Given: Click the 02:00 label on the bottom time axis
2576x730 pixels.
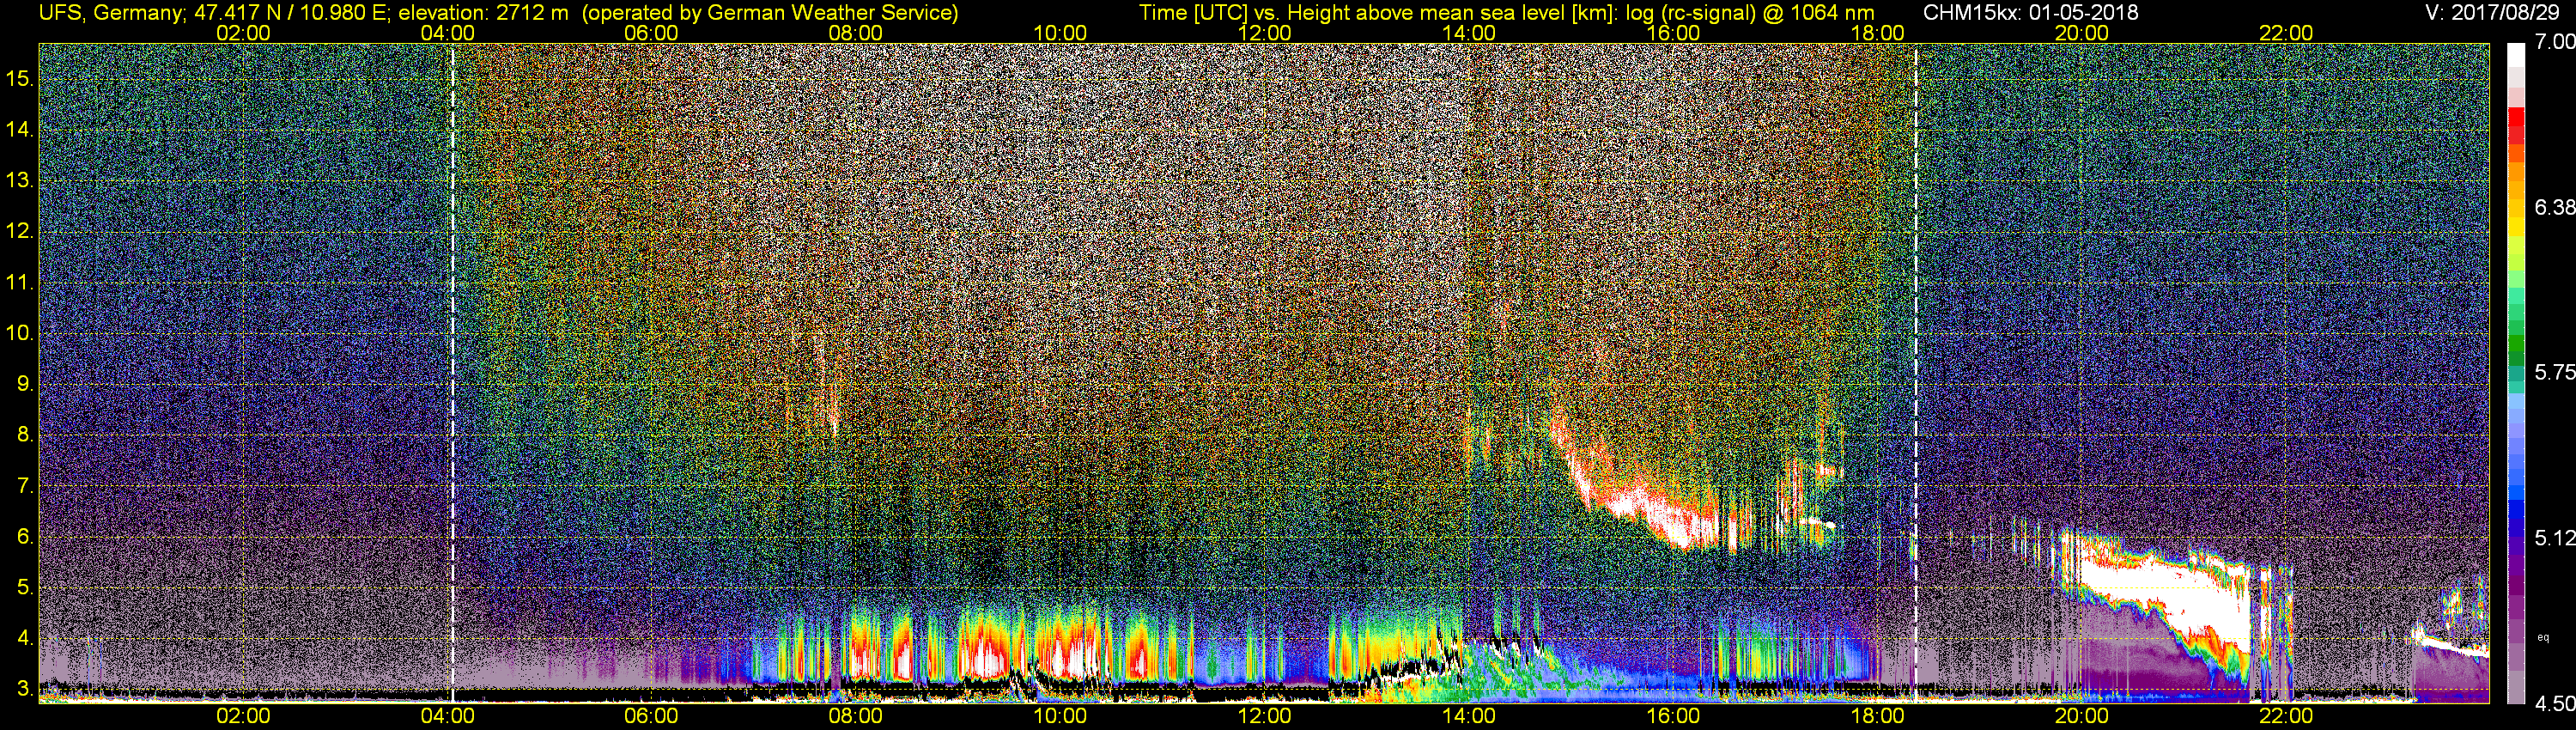Looking at the screenshot, I should (x=243, y=717).
